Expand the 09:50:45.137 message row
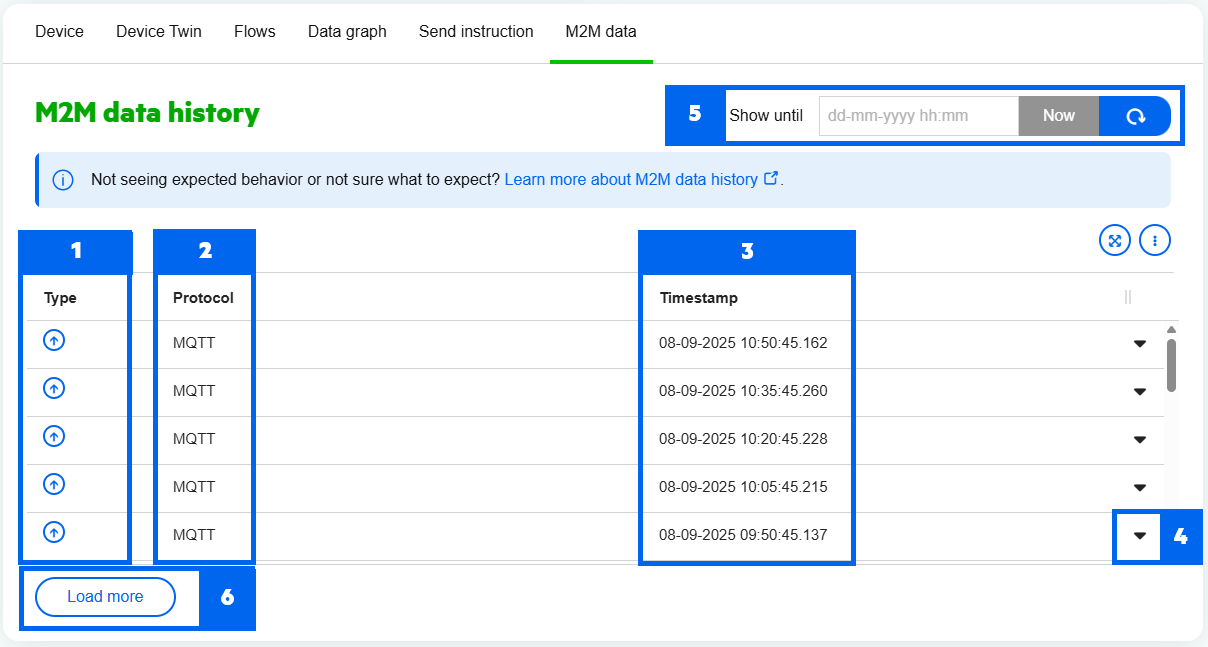Screen dimensions: 1208x647 [1139, 536]
